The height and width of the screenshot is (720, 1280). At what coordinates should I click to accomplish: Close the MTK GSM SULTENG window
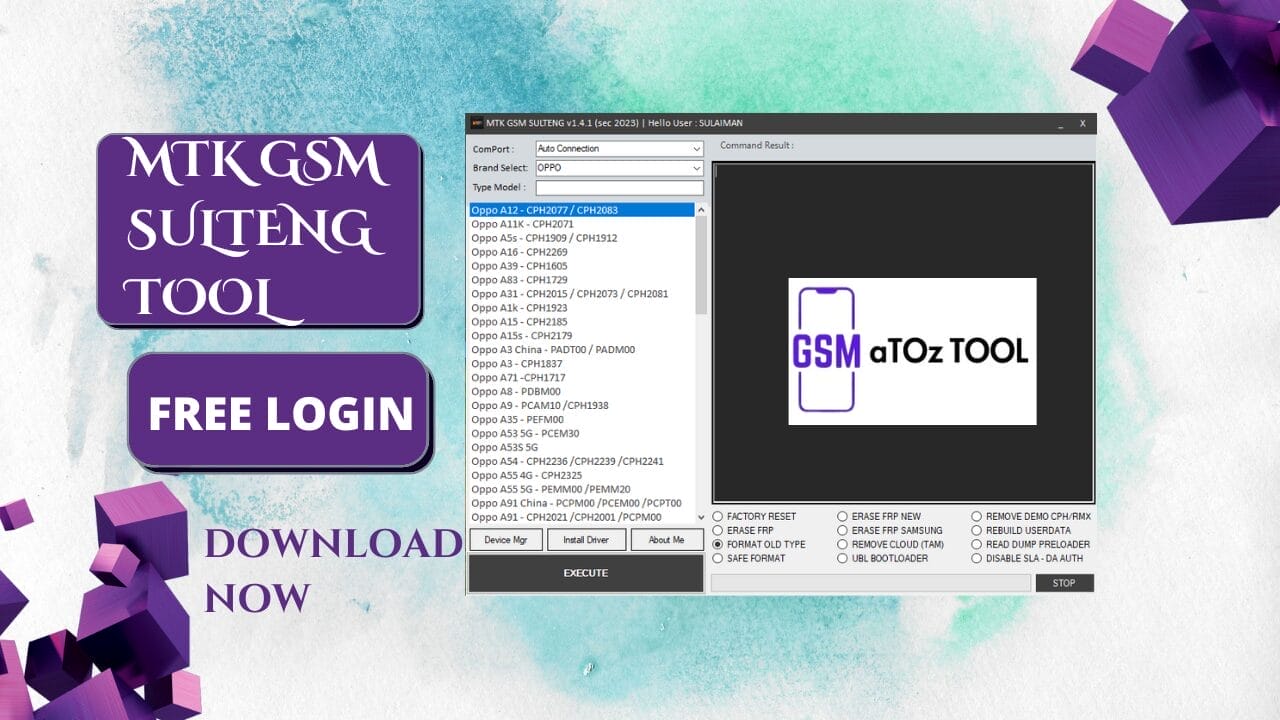tap(1082, 123)
